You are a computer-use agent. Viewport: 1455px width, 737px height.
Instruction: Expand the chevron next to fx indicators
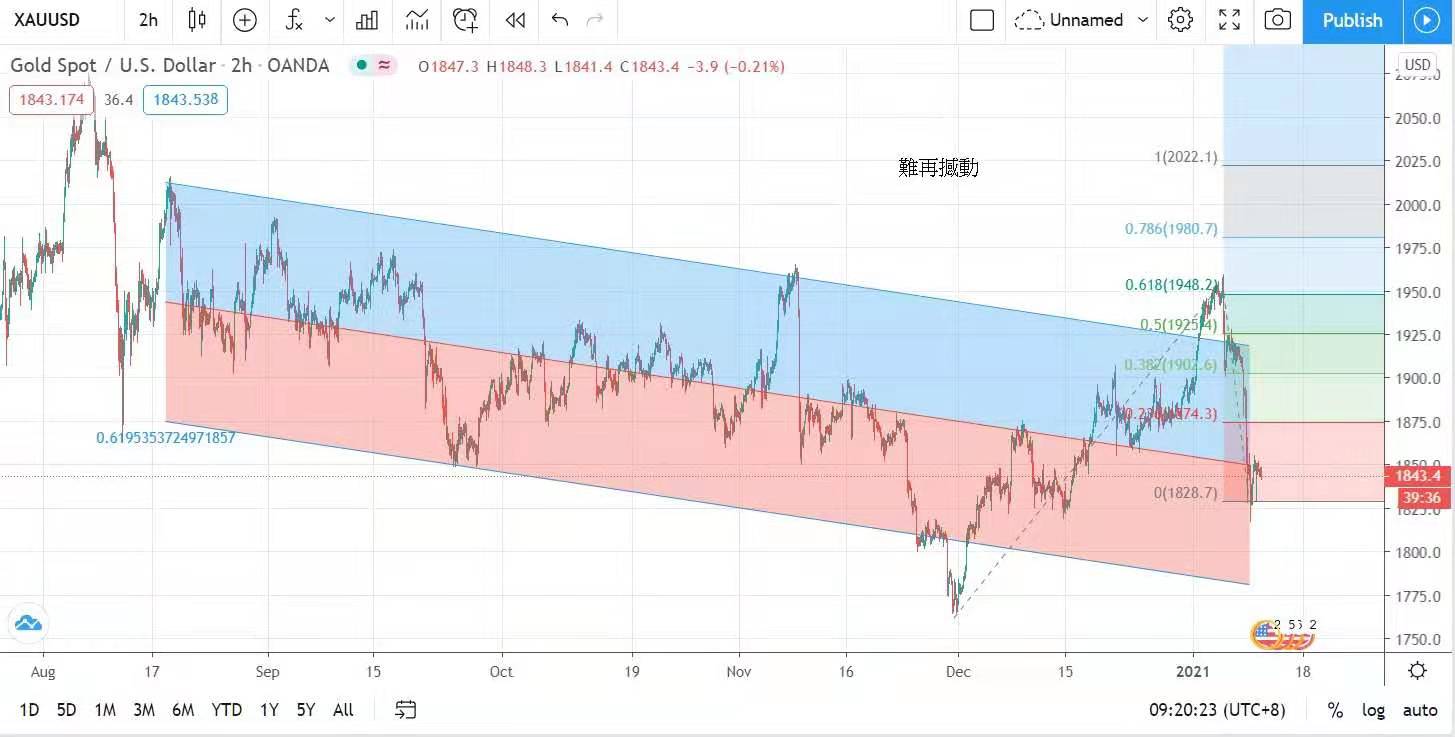click(x=330, y=20)
